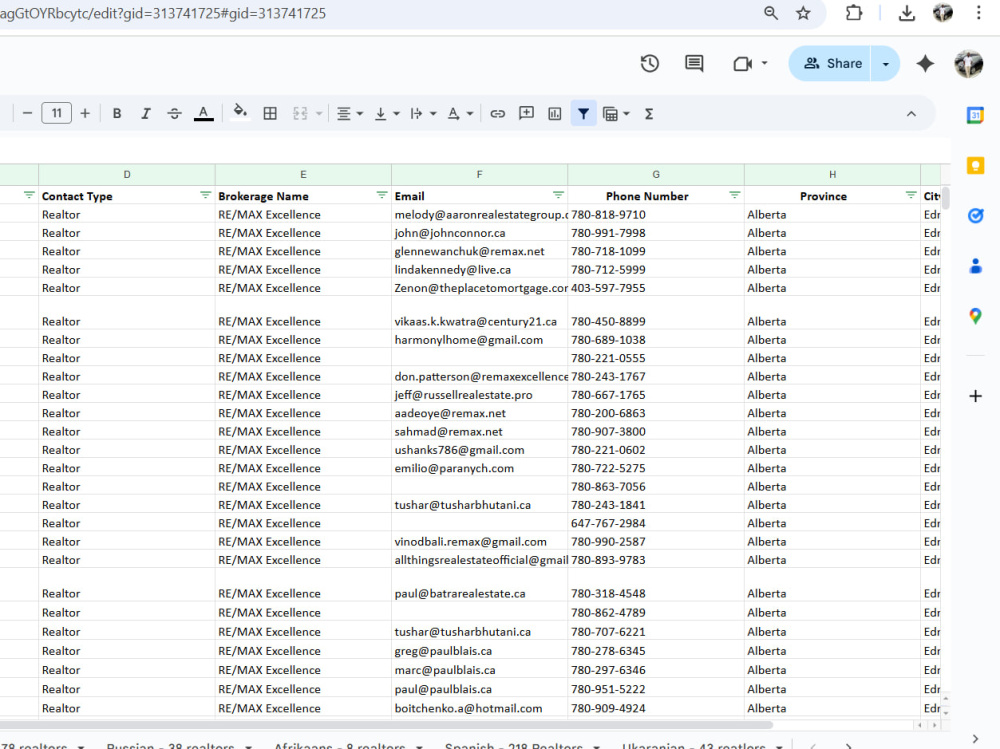Open filter views table icon
The width and height of the screenshot is (1000, 749).
[x=610, y=114]
